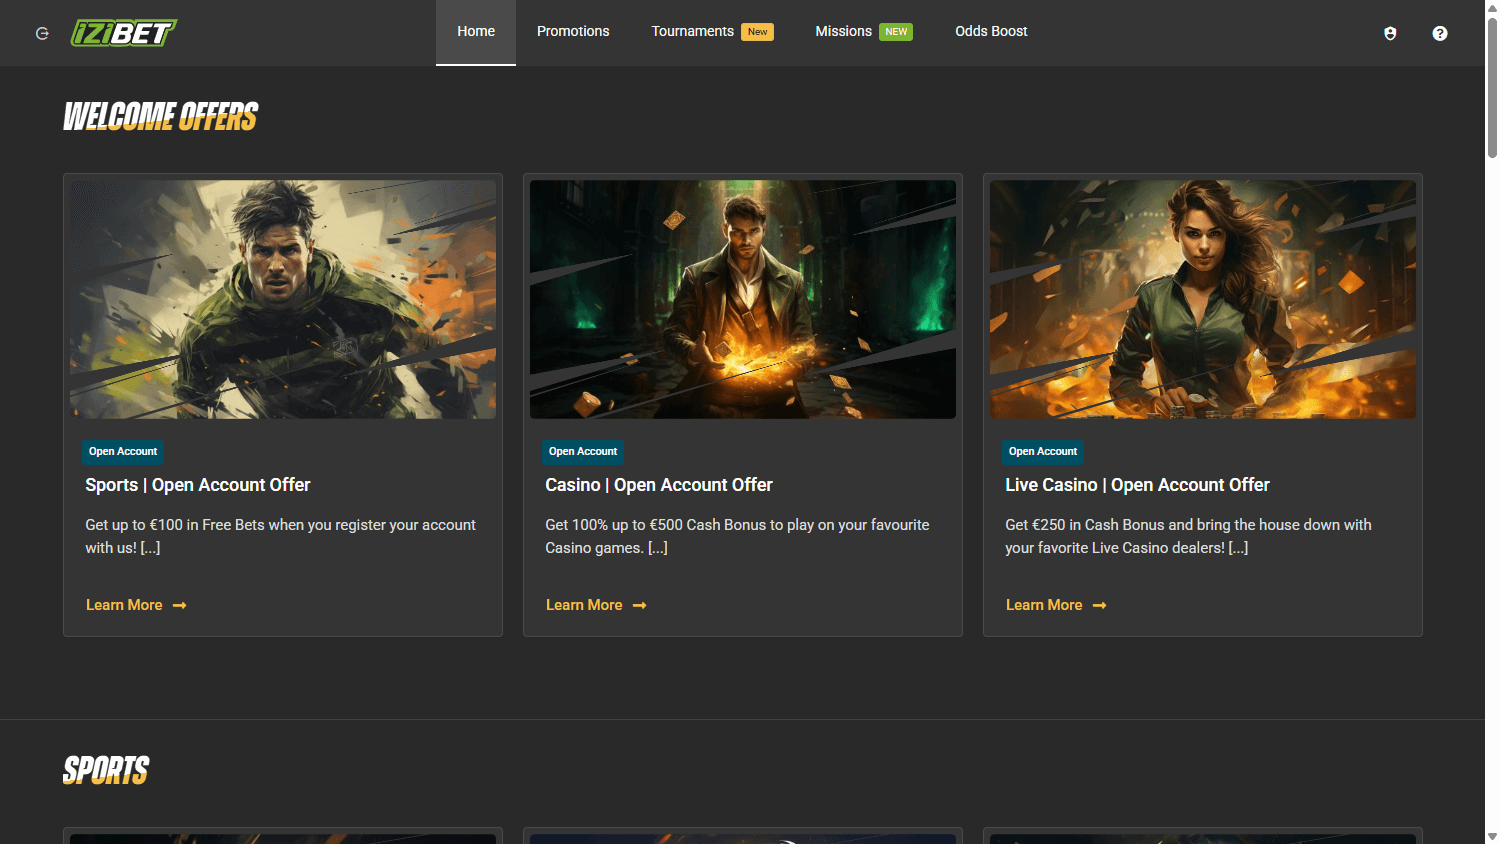The height and width of the screenshot is (844, 1500).
Task: Click the back arrow icon beside the logo
Action: click(42, 33)
